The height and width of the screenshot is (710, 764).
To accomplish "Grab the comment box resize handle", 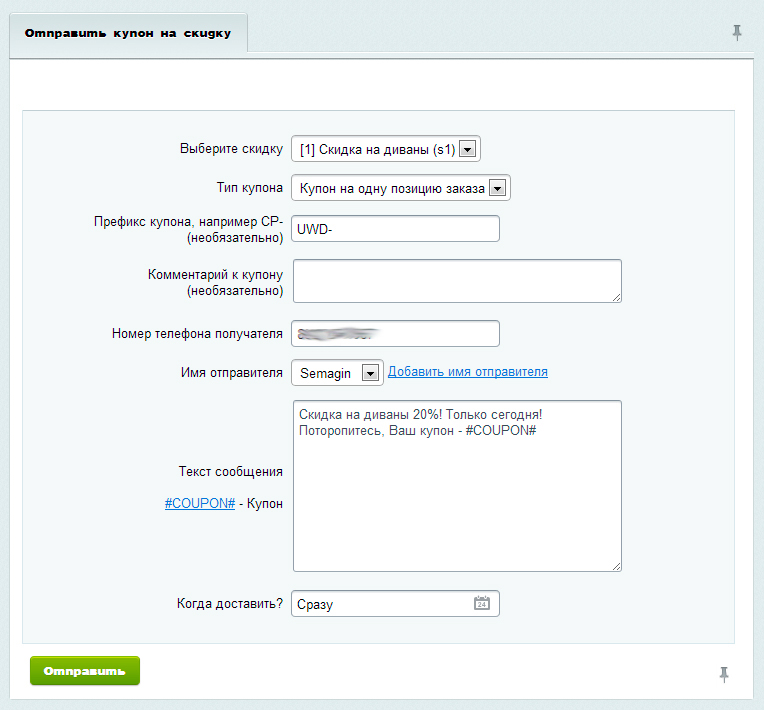I will point(616,295).
